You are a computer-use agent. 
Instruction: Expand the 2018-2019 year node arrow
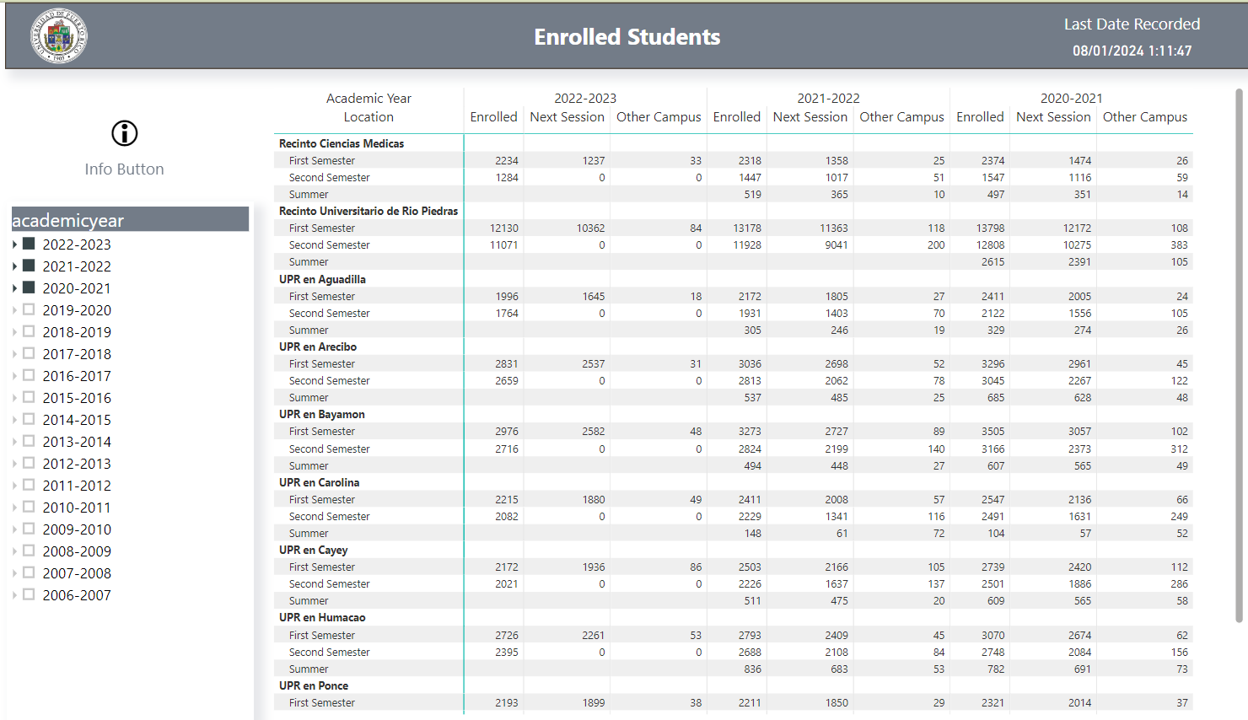(14, 332)
